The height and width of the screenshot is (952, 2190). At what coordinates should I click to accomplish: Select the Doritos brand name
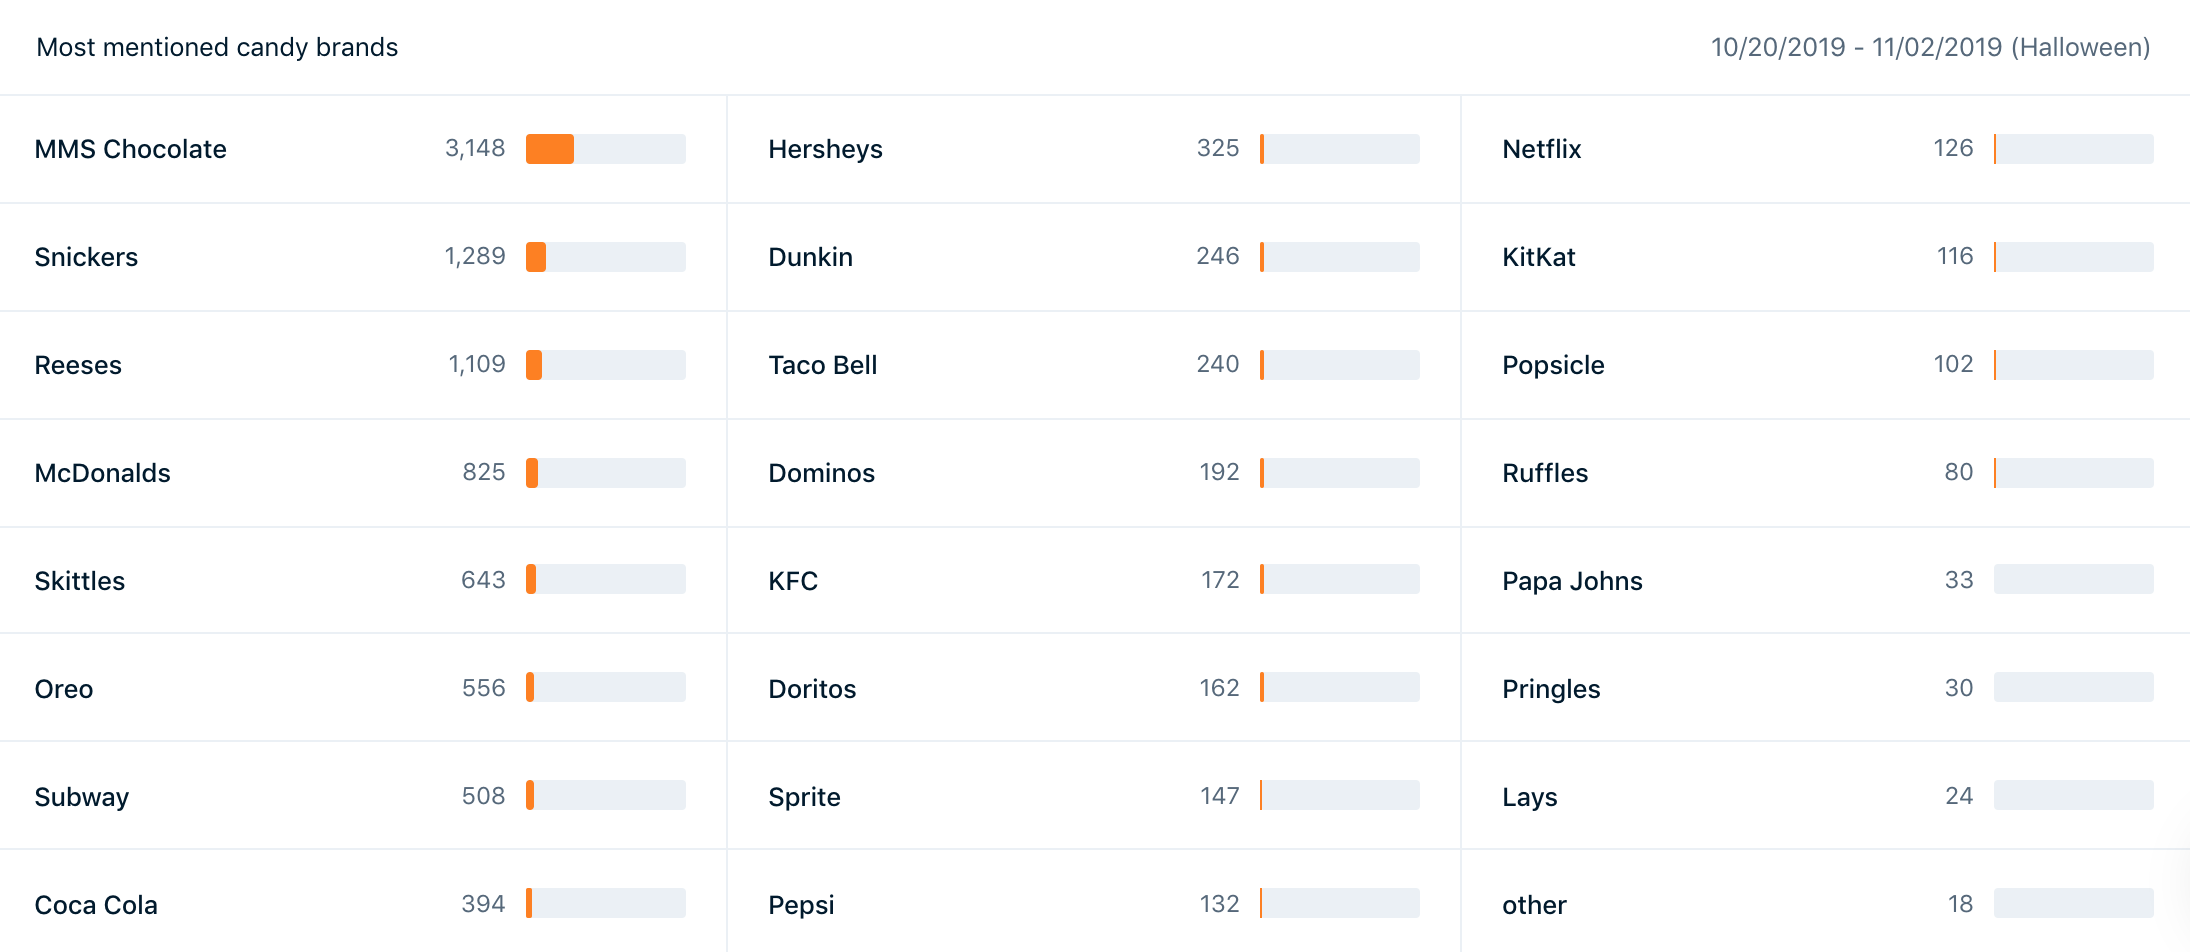(x=812, y=689)
